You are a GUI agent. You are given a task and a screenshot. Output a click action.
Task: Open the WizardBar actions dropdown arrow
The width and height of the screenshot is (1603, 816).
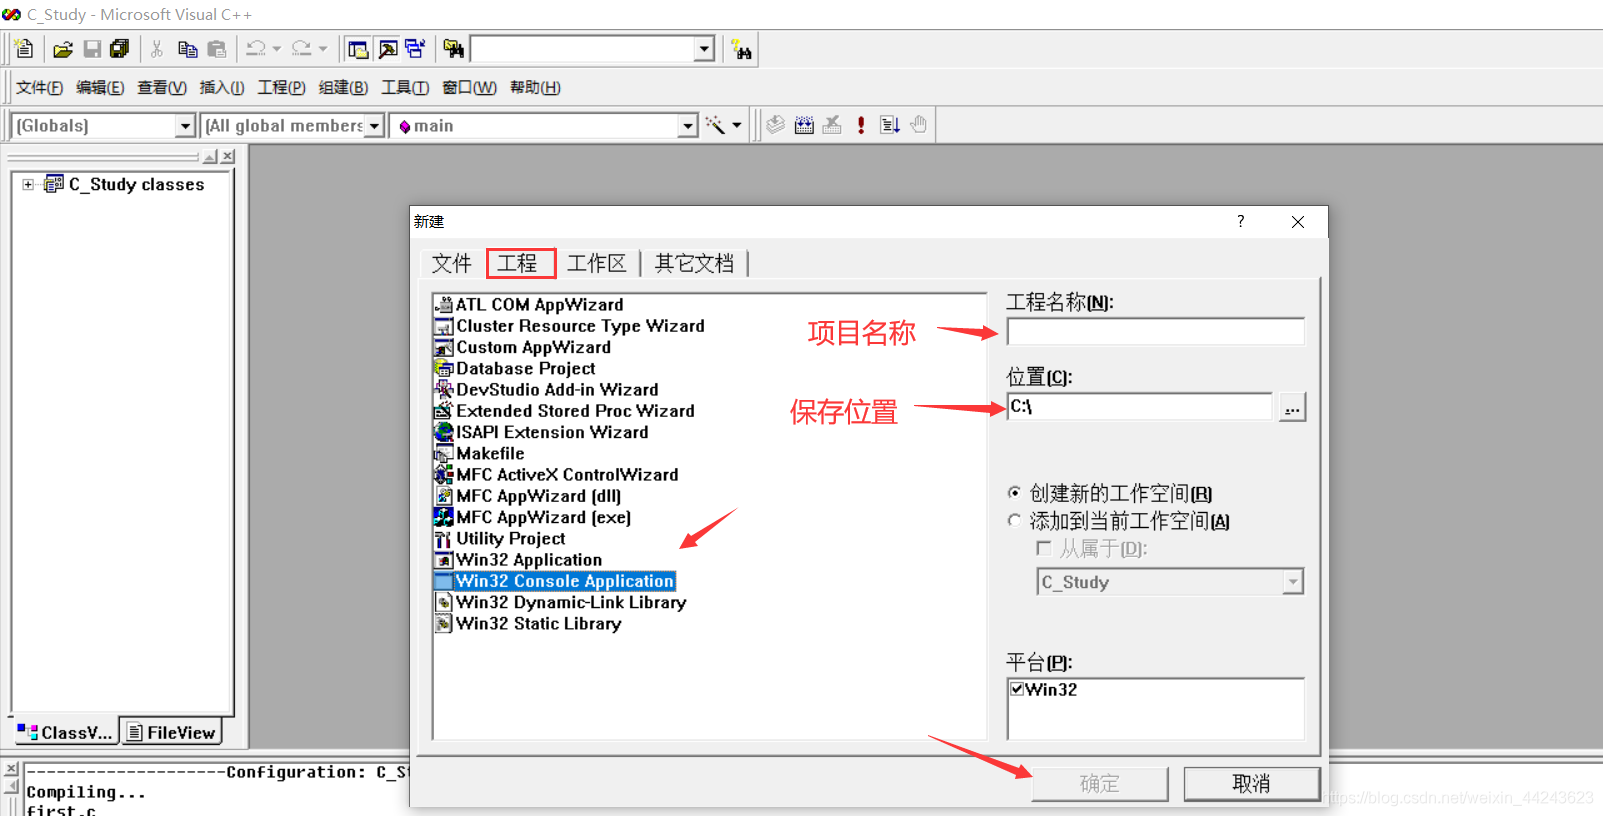point(737,125)
